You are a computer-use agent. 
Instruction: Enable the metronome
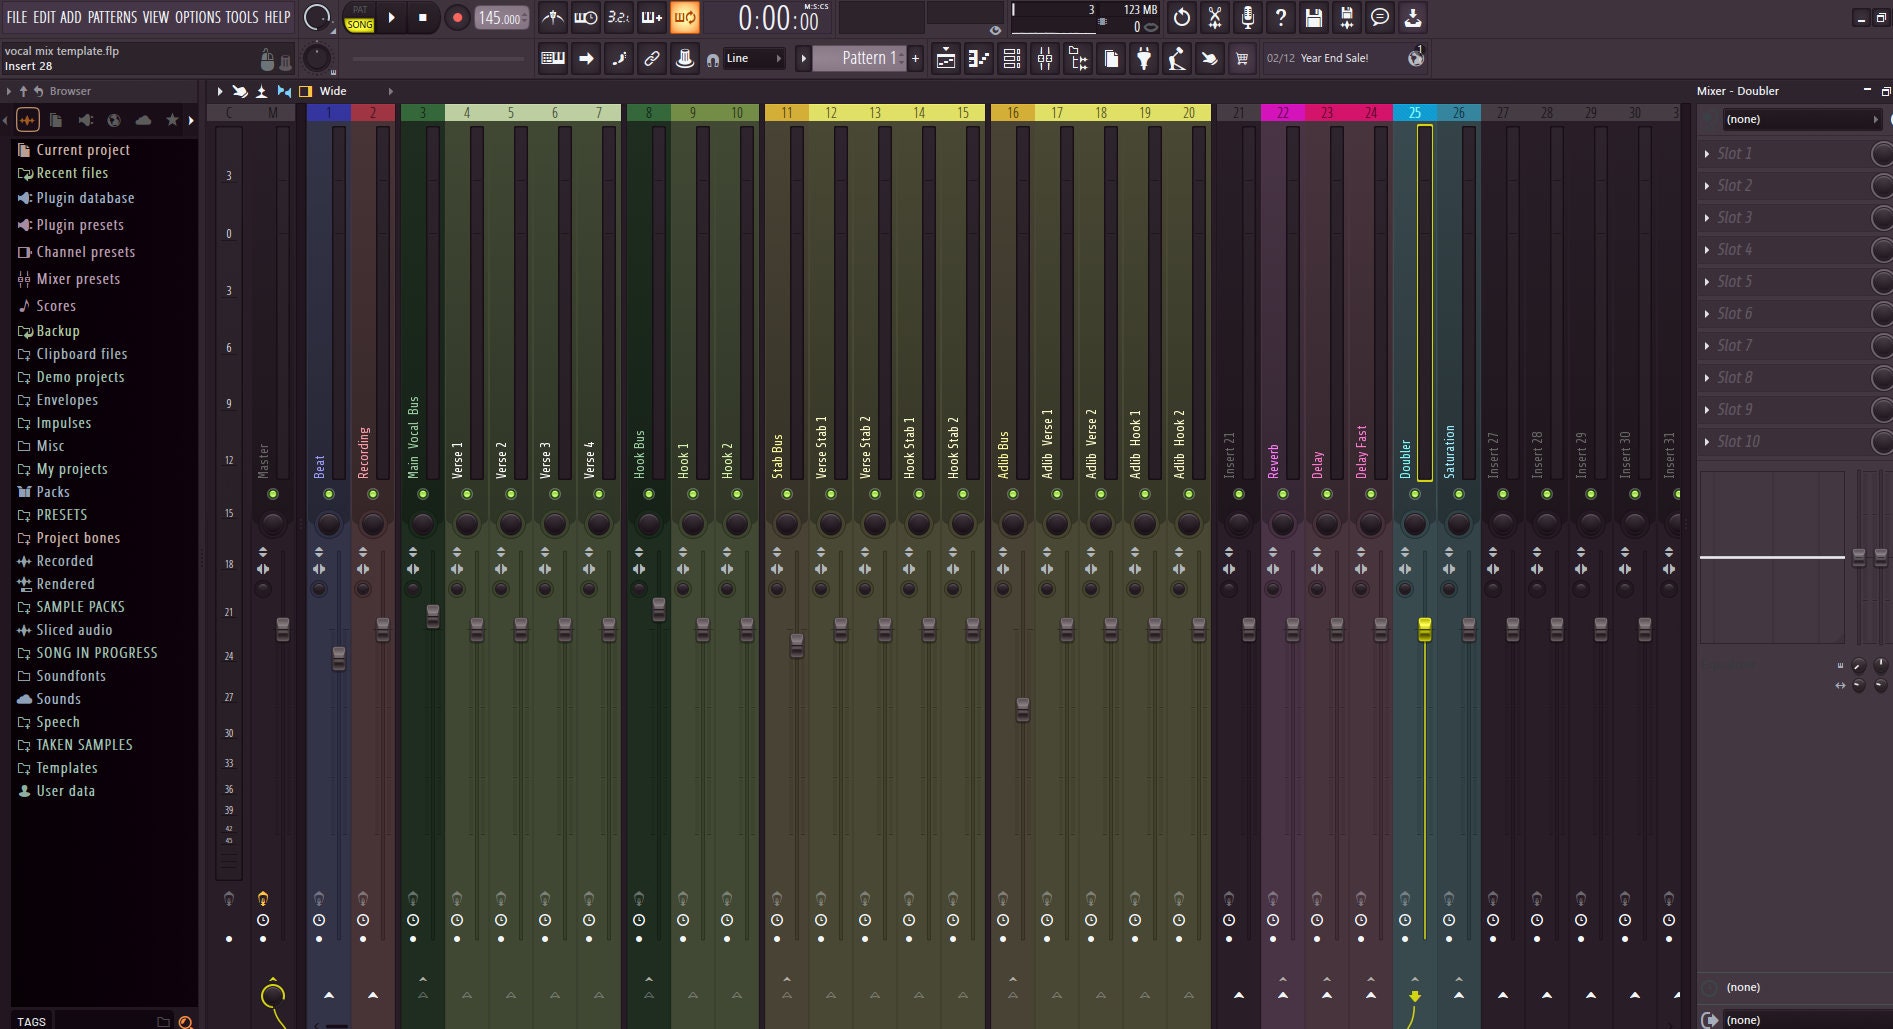click(552, 17)
